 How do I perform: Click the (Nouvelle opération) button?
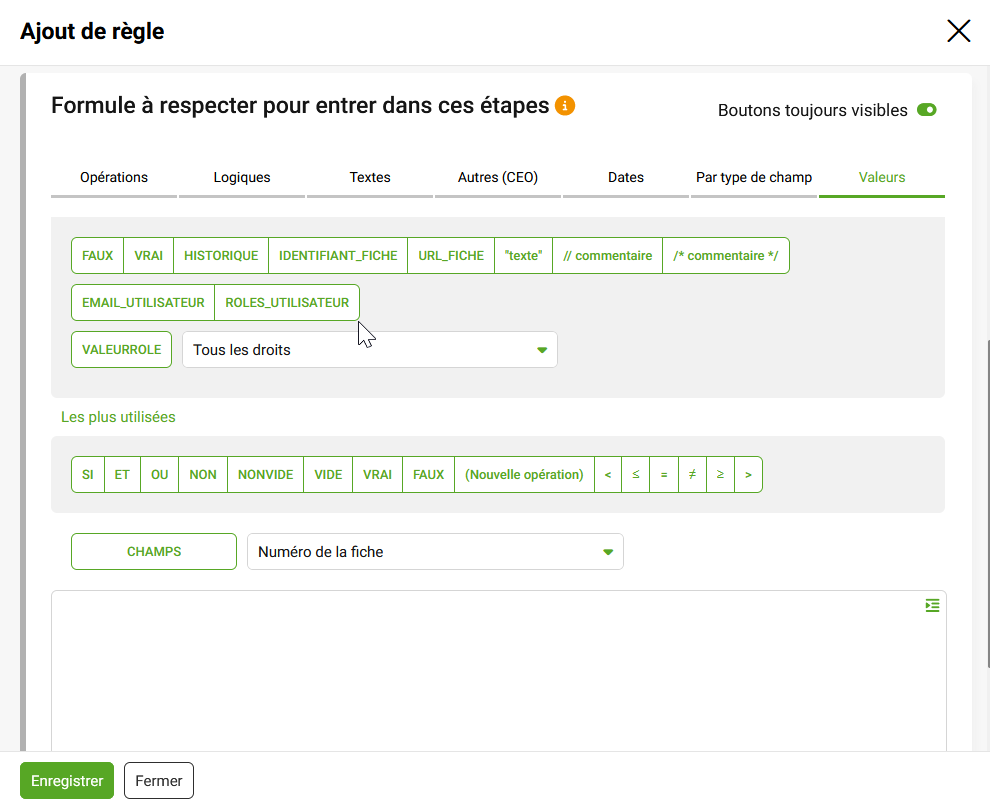[x=524, y=475]
